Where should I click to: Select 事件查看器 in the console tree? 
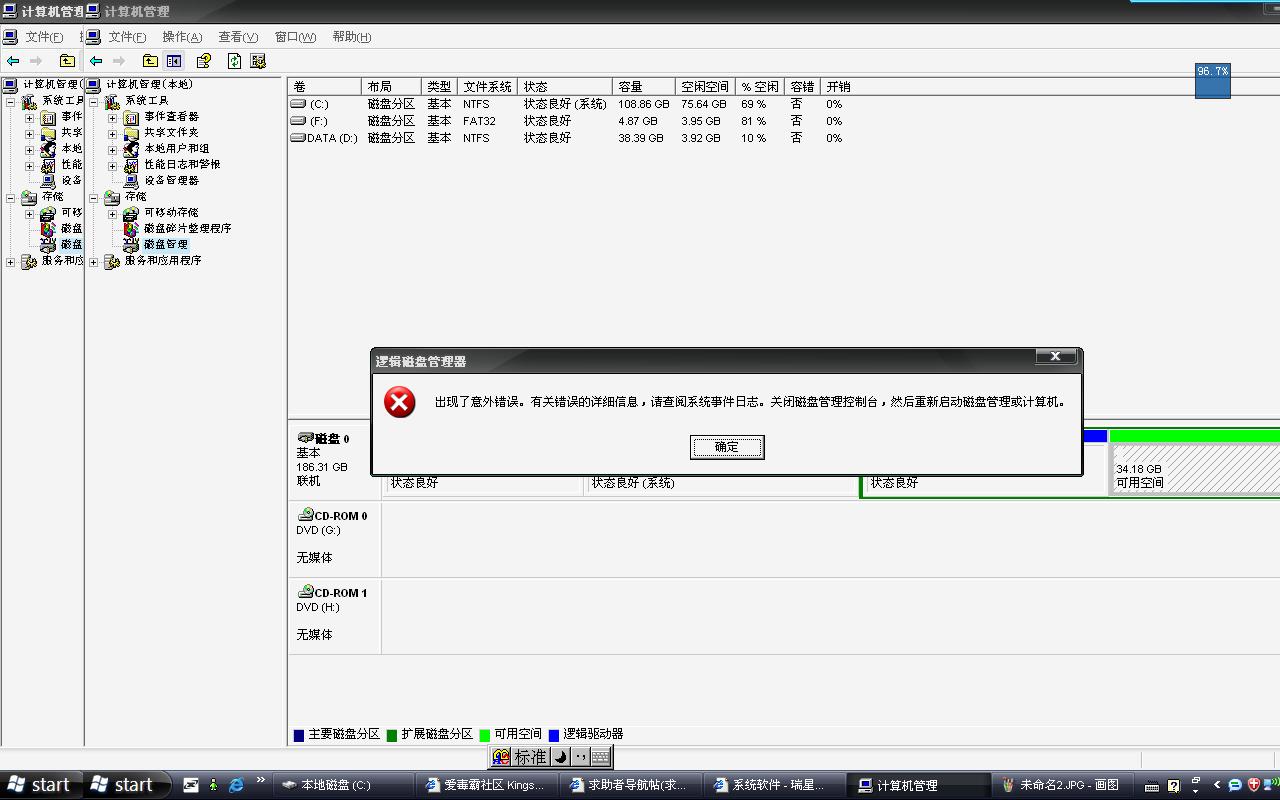click(x=171, y=117)
